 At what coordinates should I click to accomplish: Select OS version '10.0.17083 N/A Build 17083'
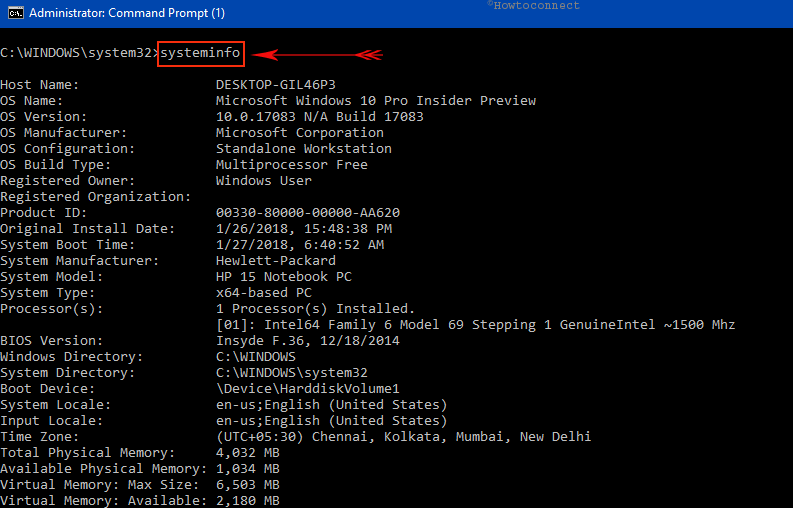(x=320, y=117)
